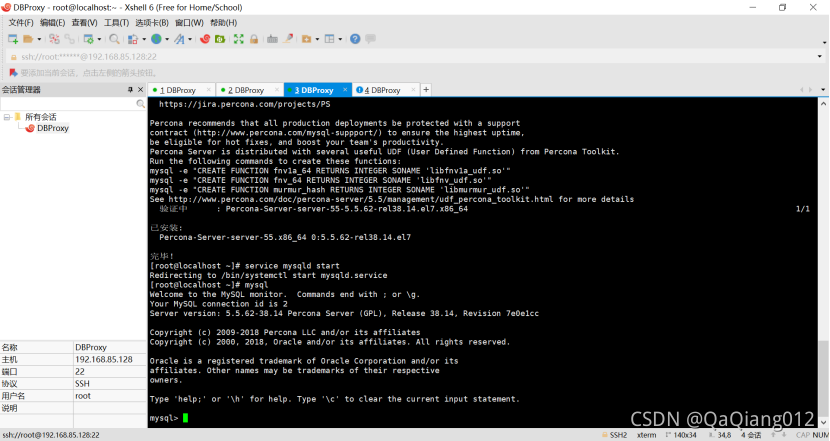This screenshot has height=441, width=830.
Task: Launch Xftp with the red swirl icon
Action: tap(205, 39)
